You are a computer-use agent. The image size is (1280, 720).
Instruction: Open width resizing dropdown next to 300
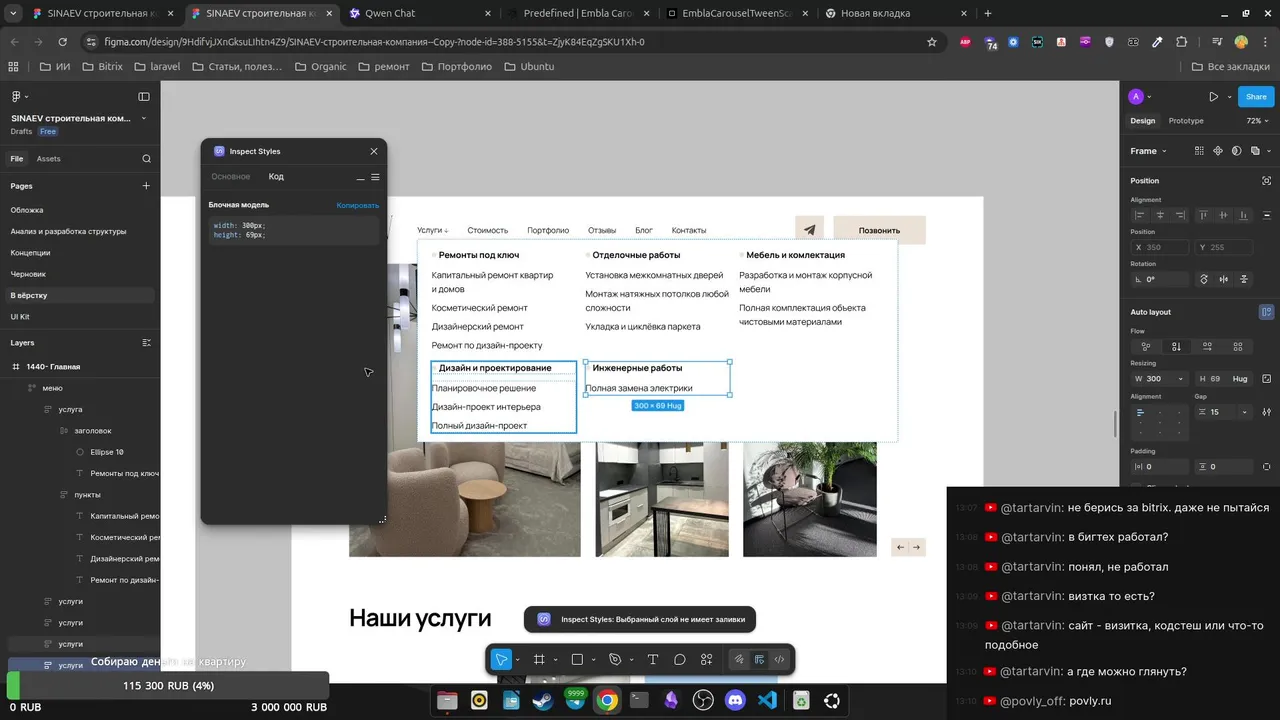point(1181,379)
